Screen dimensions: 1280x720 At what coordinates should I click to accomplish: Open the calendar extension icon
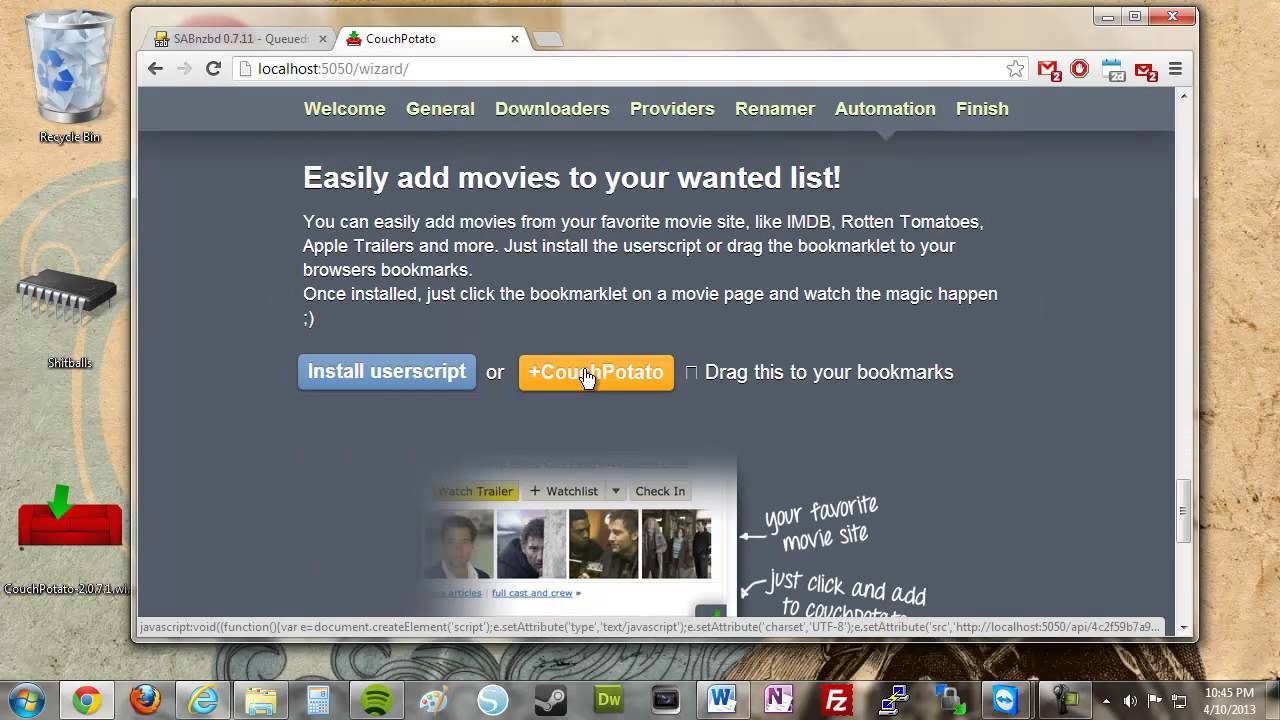point(1113,70)
